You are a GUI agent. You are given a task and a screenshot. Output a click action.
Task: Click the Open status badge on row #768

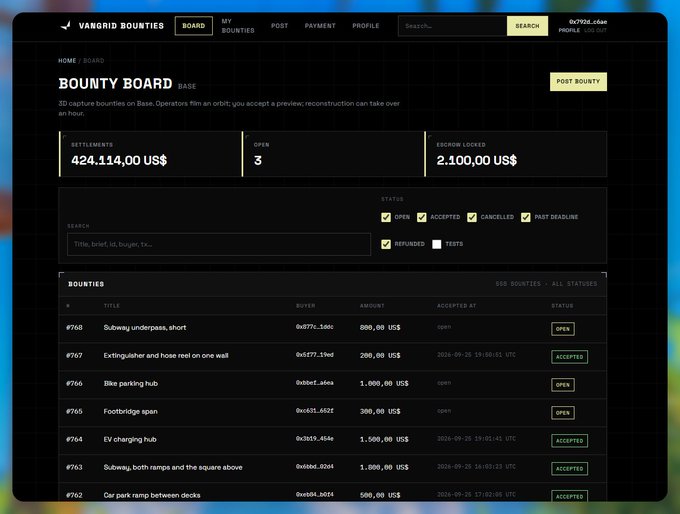(x=562, y=329)
